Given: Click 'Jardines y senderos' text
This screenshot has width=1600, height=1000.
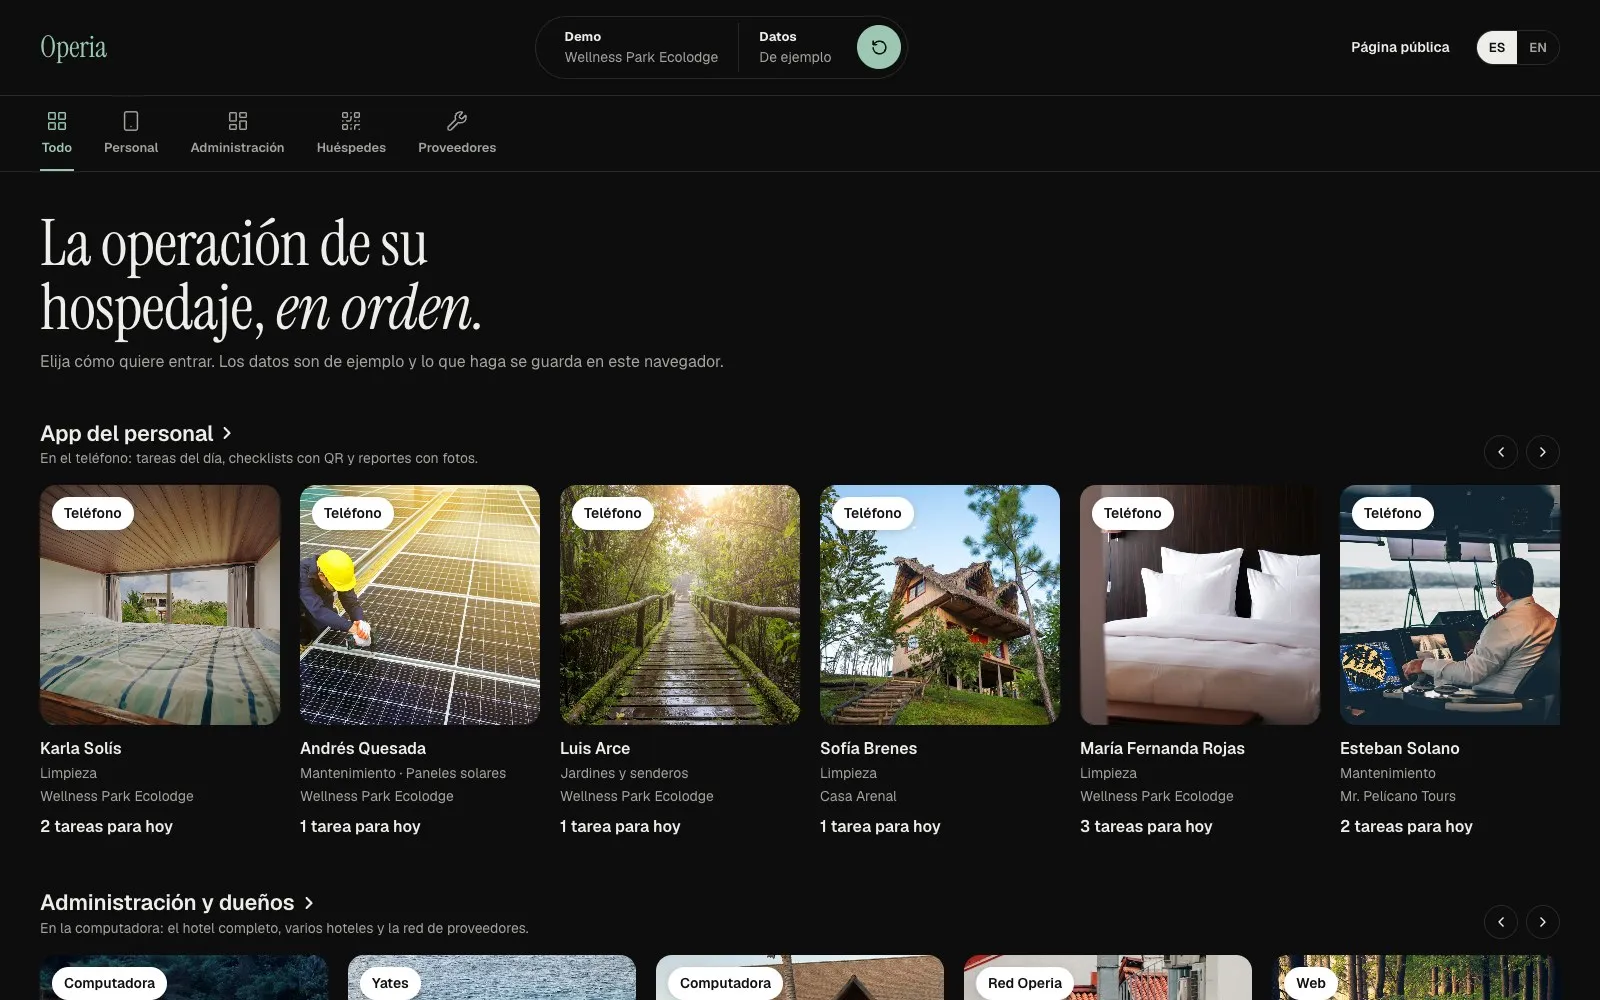Looking at the screenshot, I should tap(624, 773).
